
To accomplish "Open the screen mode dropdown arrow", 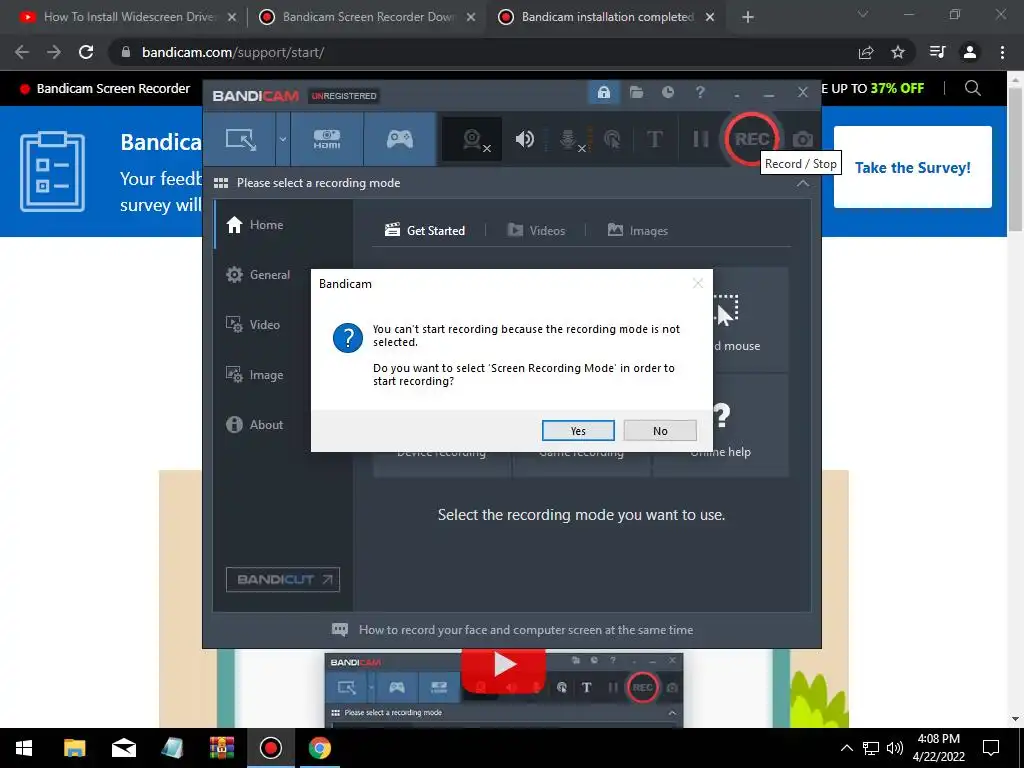I will click(x=283, y=139).
